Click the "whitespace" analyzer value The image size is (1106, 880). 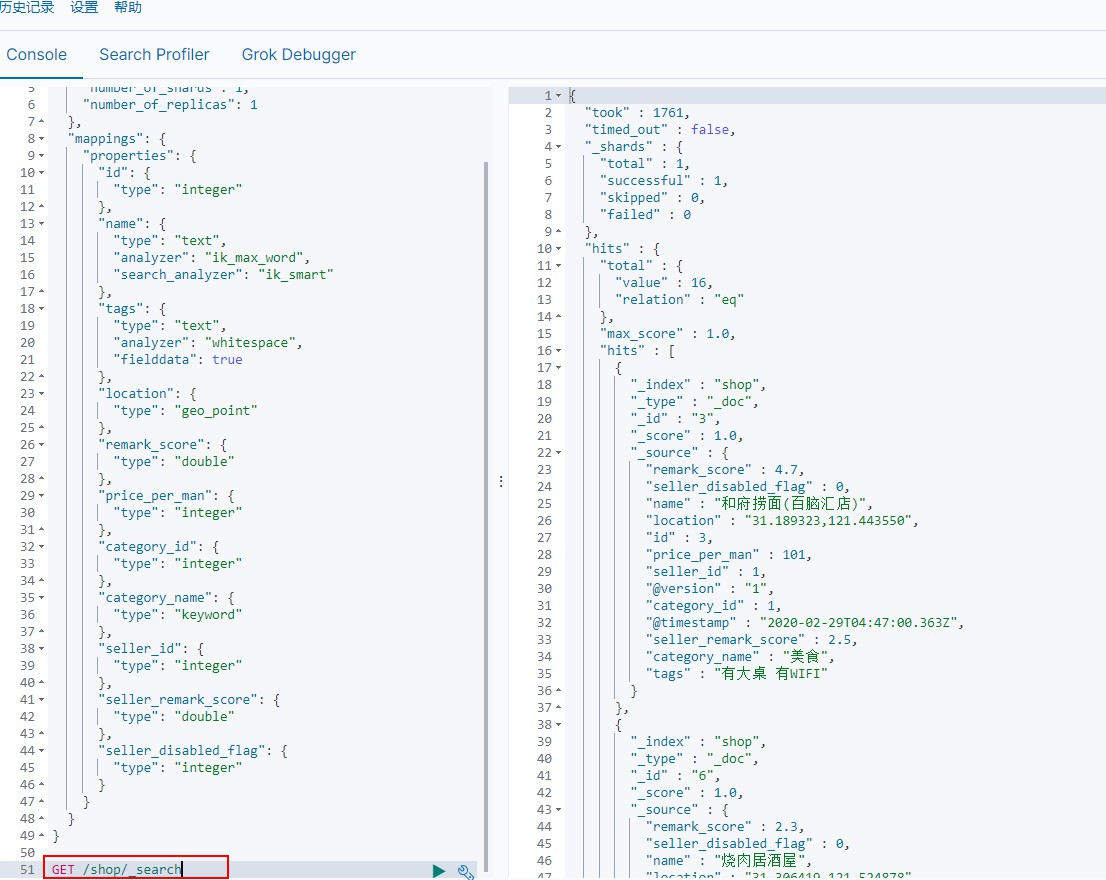250,343
